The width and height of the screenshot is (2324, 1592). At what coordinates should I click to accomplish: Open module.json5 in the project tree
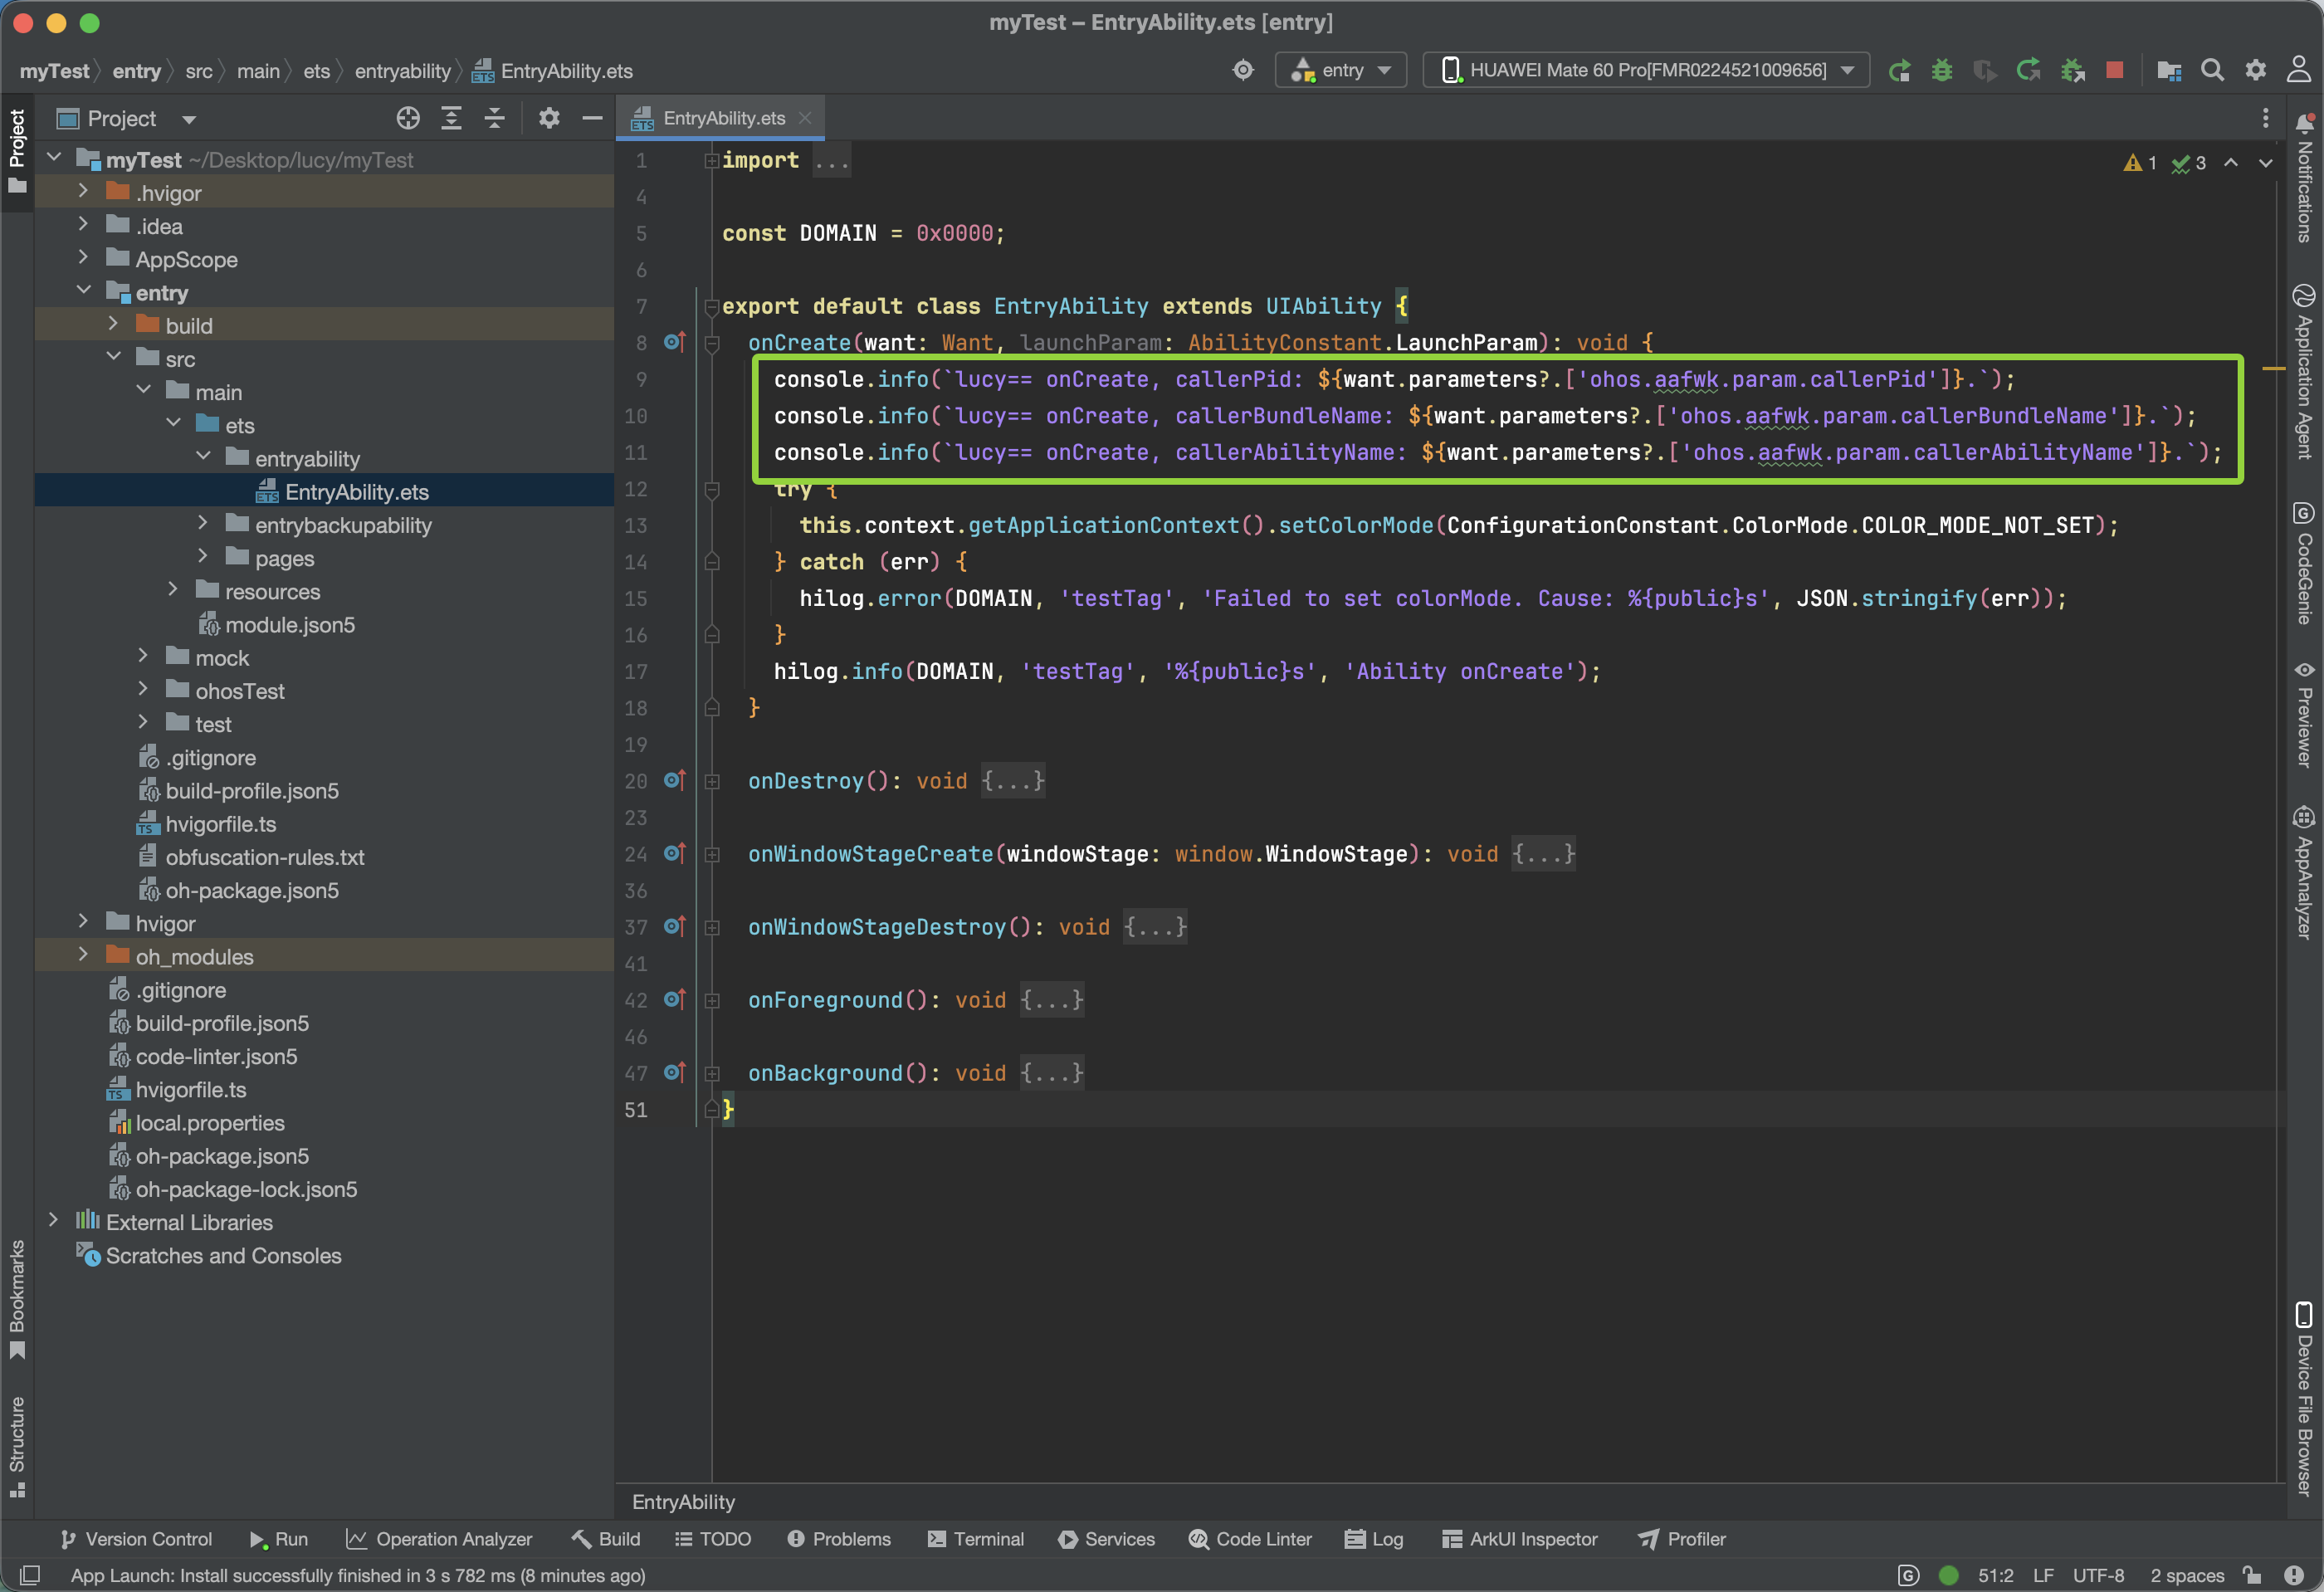click(x=289, y=625)
